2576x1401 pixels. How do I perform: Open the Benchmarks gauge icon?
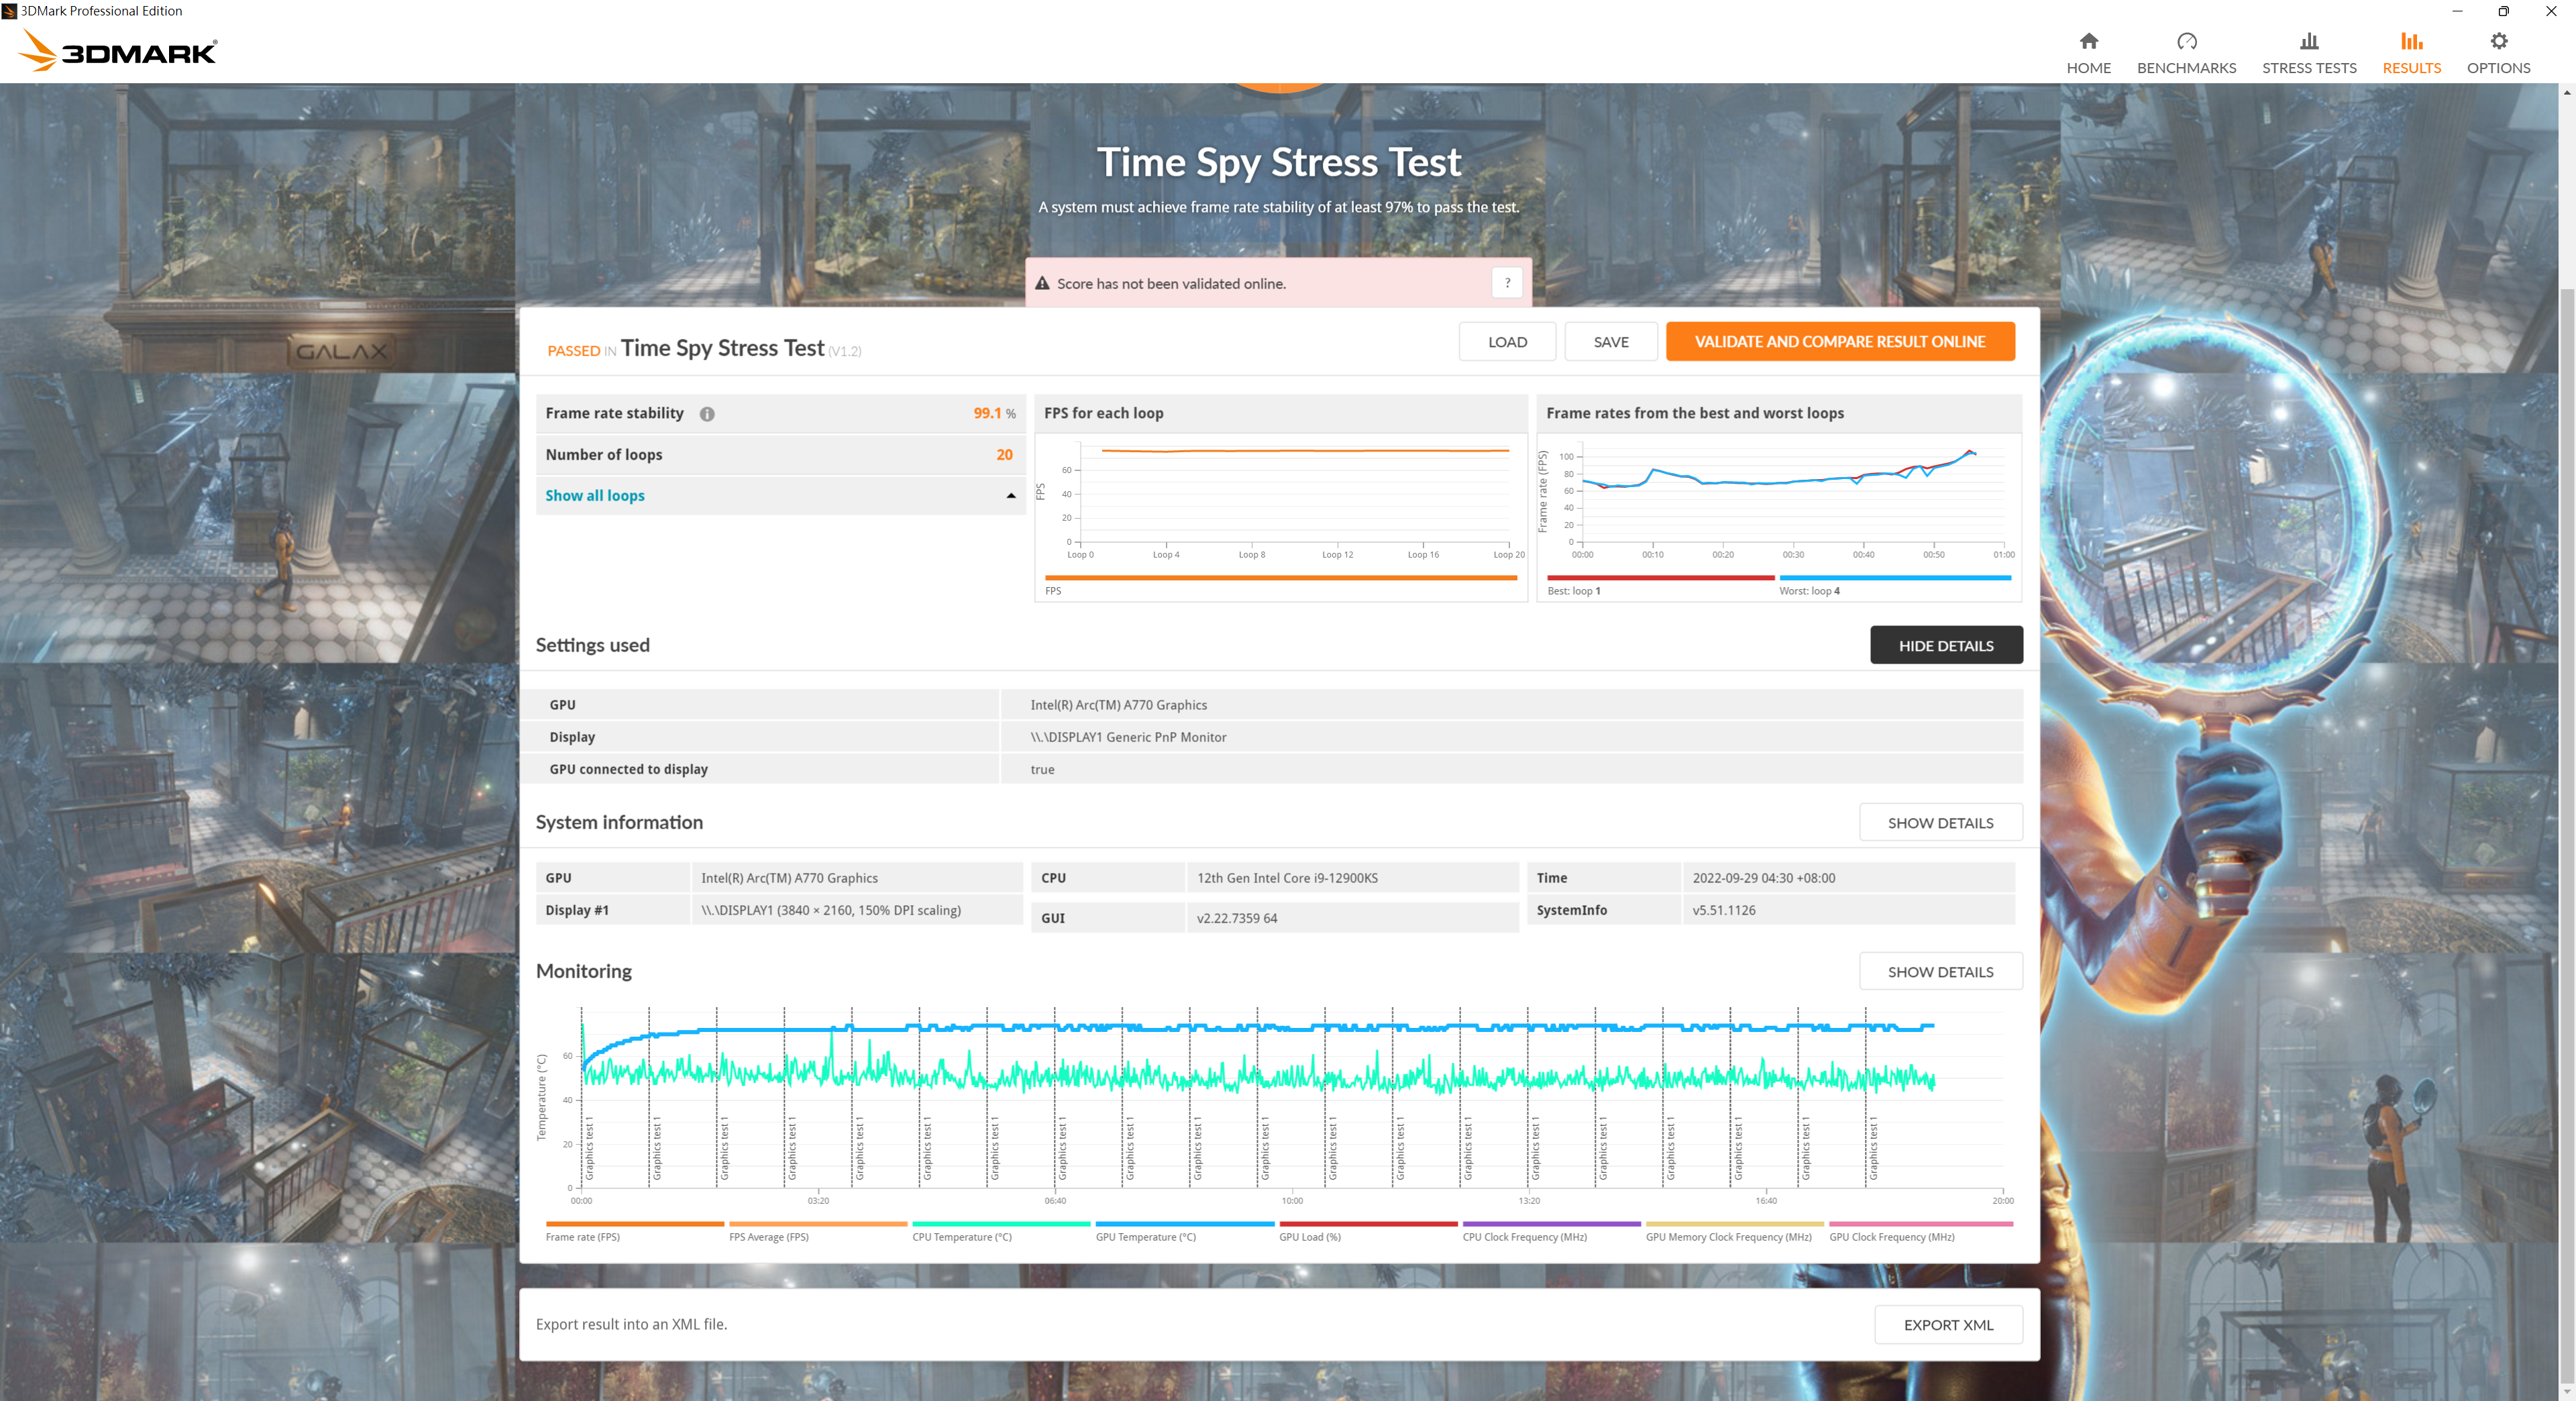coord(2186,41)
